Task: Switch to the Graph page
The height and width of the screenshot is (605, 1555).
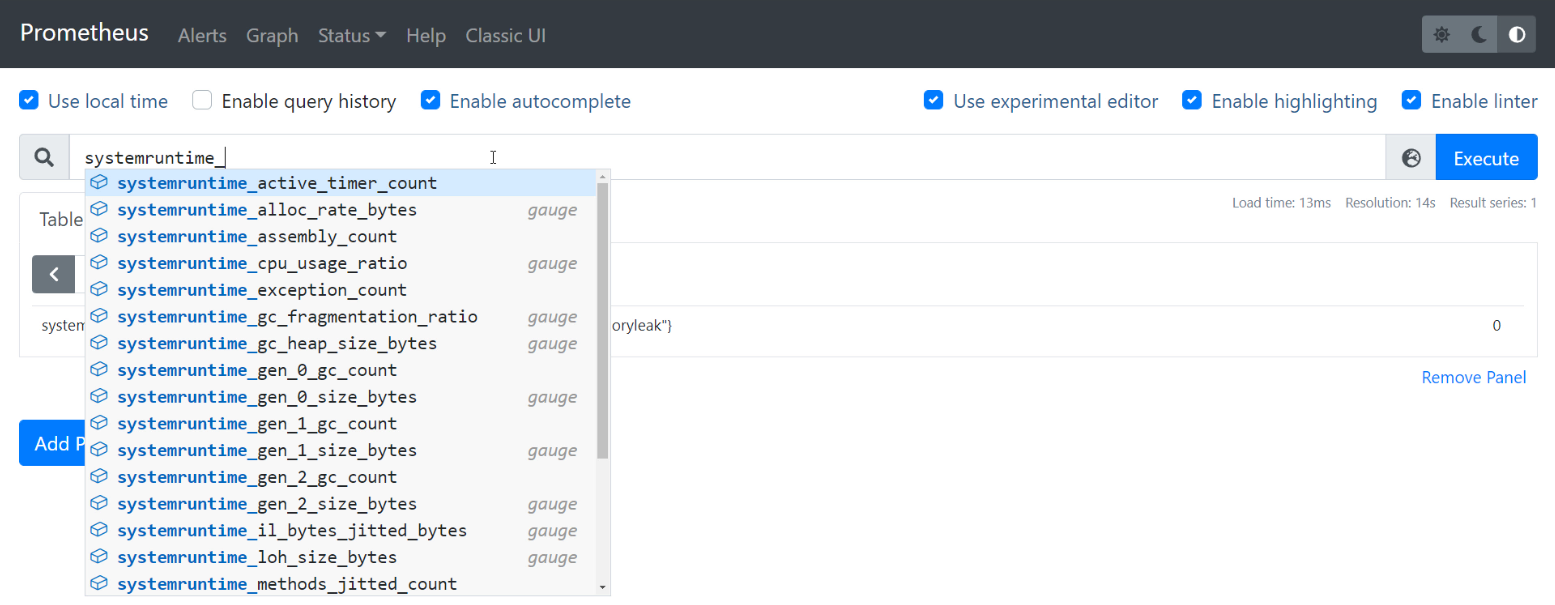Action: pyautogui.click(x=272, y=35)
